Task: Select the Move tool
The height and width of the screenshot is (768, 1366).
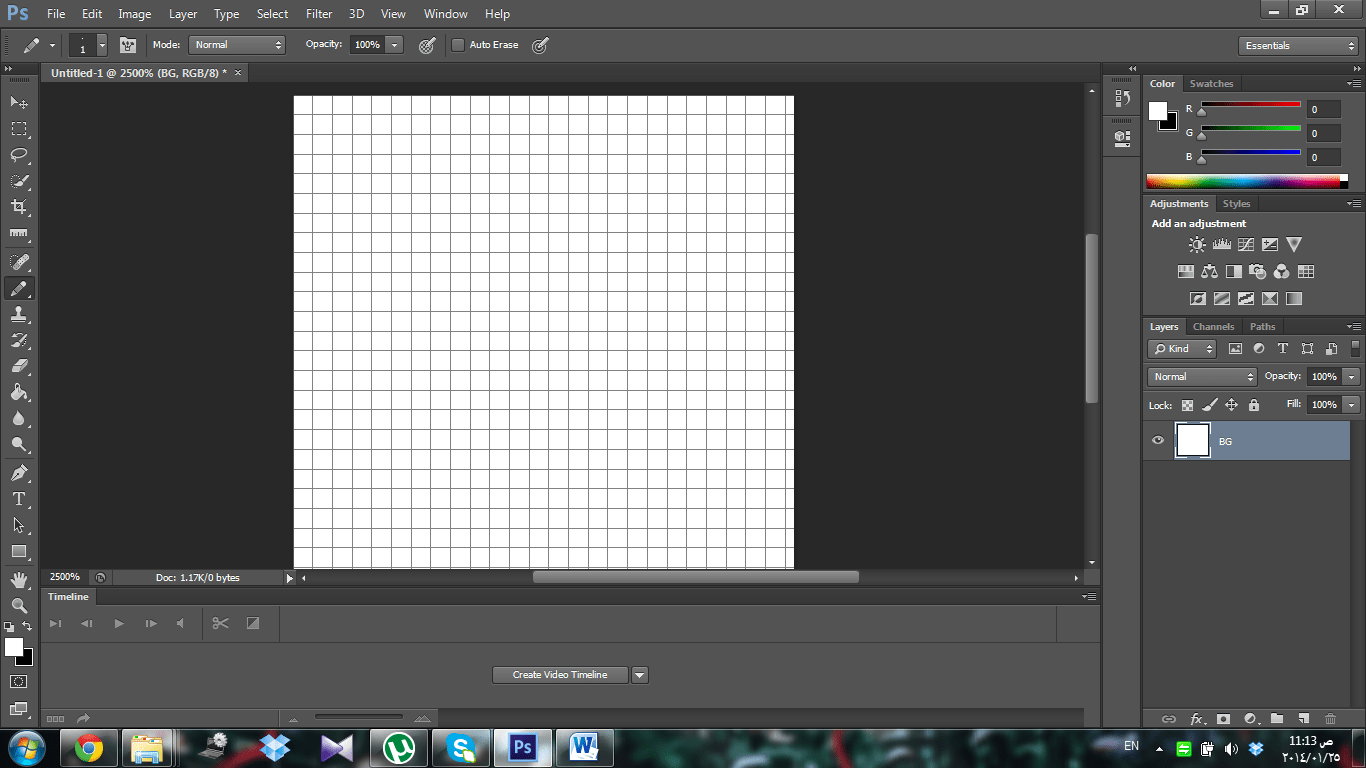Action: point(18,102)
